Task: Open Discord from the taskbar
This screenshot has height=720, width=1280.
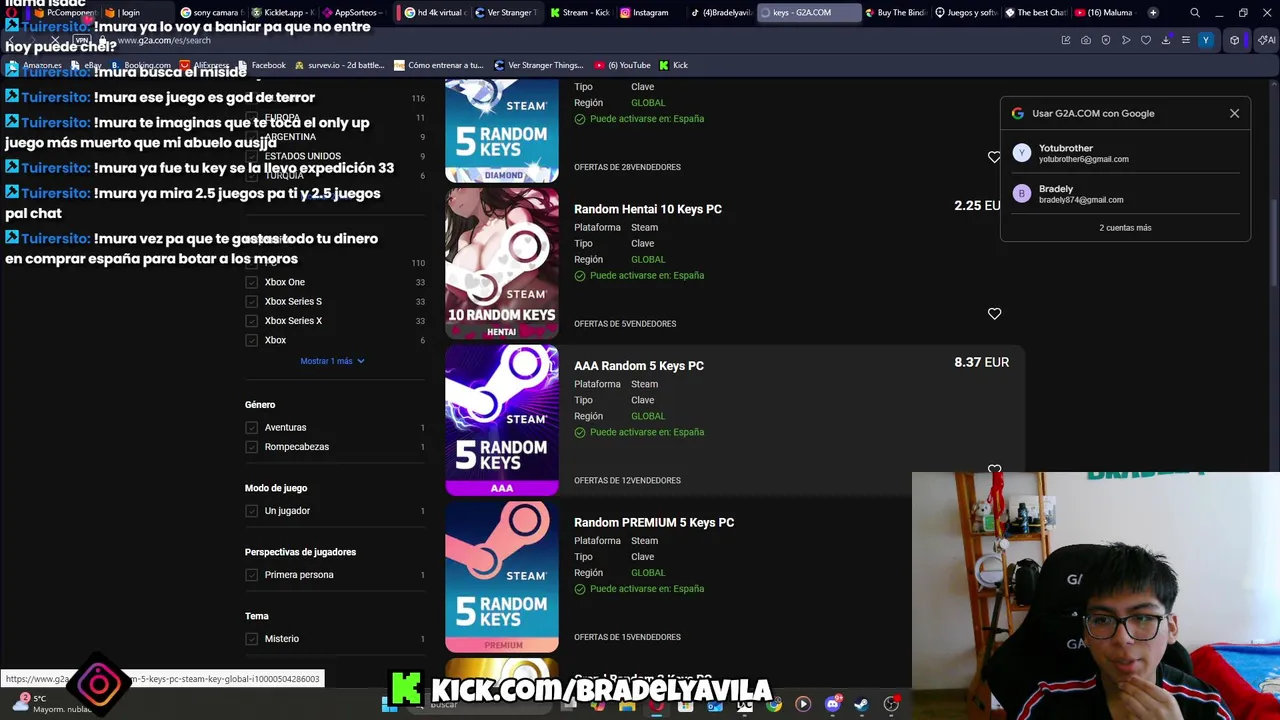Action: [x=833, y=705]
